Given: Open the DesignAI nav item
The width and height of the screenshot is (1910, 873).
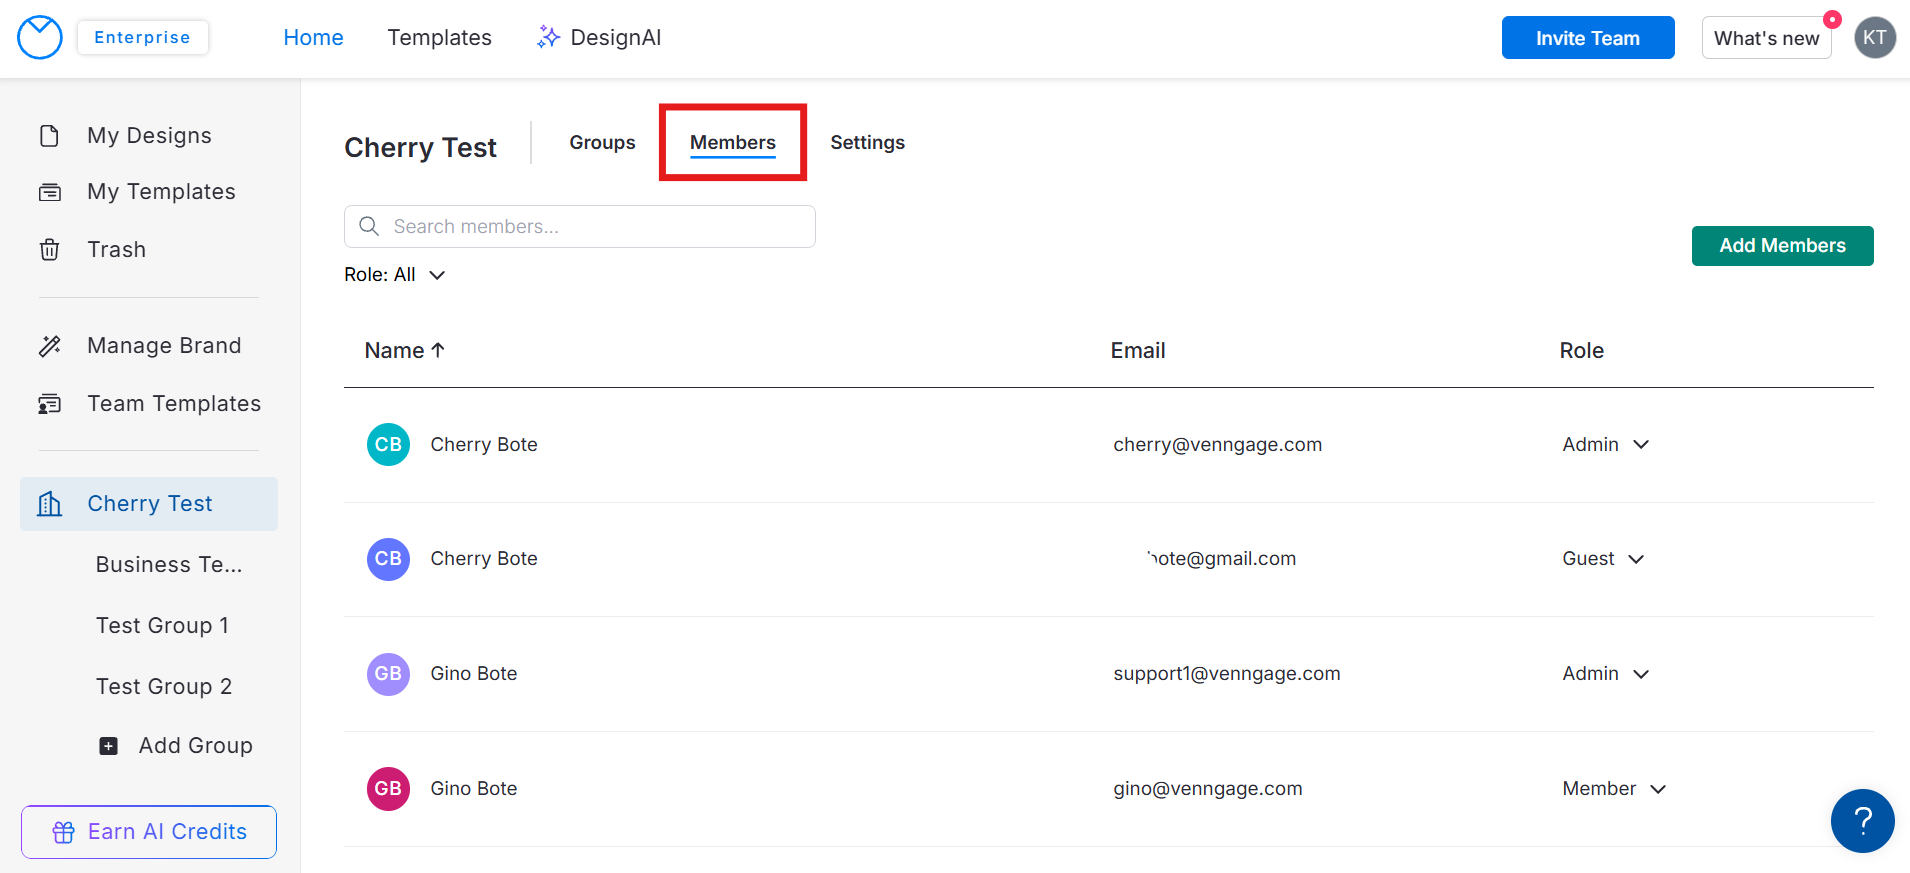Looking at the screenshot, I should [x=599, y=38].
